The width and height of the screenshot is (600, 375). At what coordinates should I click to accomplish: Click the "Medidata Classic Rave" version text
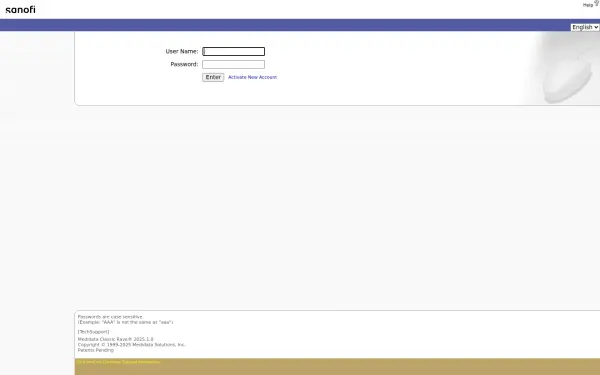(x=116, y=339)
